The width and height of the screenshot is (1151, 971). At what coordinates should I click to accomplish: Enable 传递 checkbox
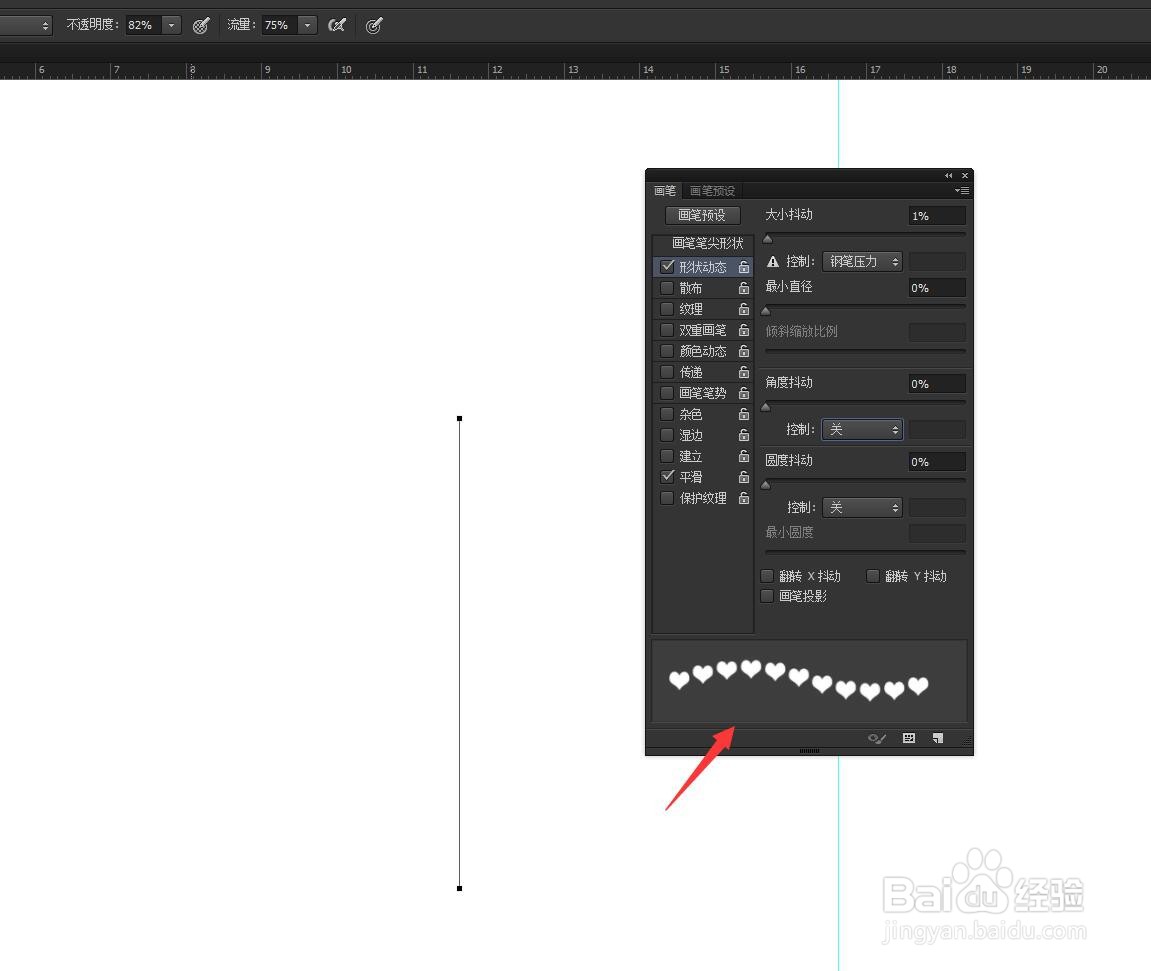[667, 372]
